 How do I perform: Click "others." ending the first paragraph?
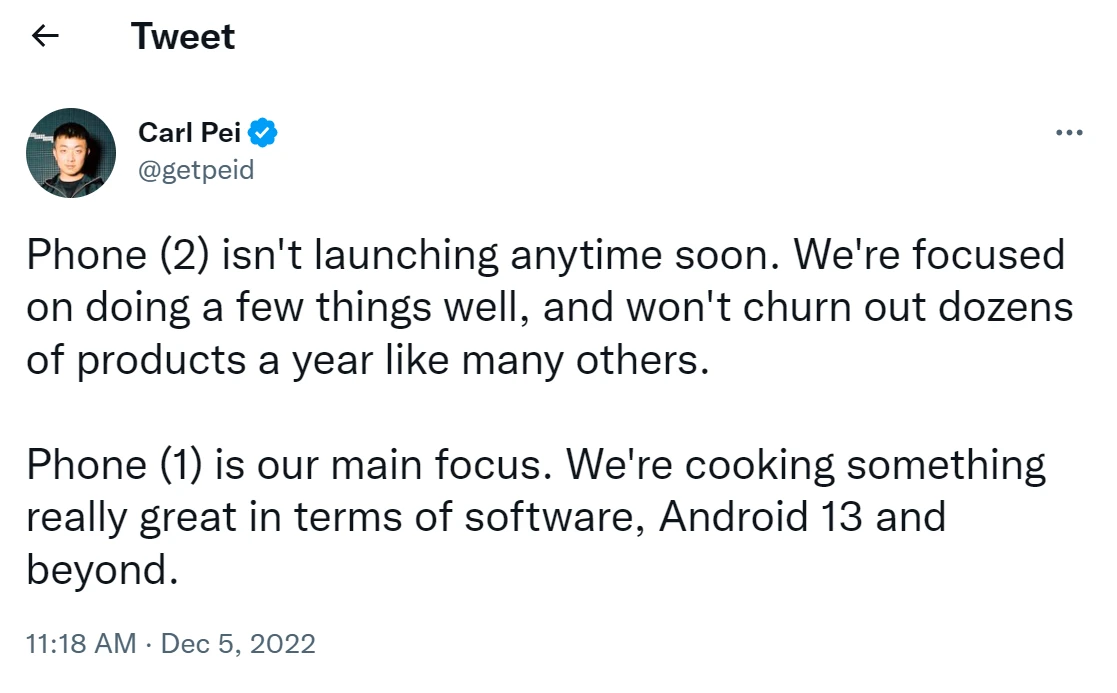(643, 360)
